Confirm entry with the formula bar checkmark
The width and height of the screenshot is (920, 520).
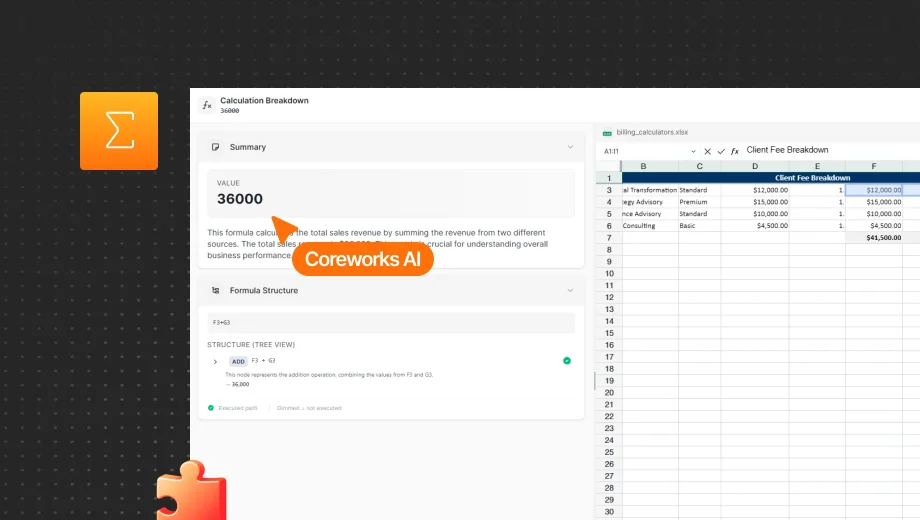click(x=721, y=151)
